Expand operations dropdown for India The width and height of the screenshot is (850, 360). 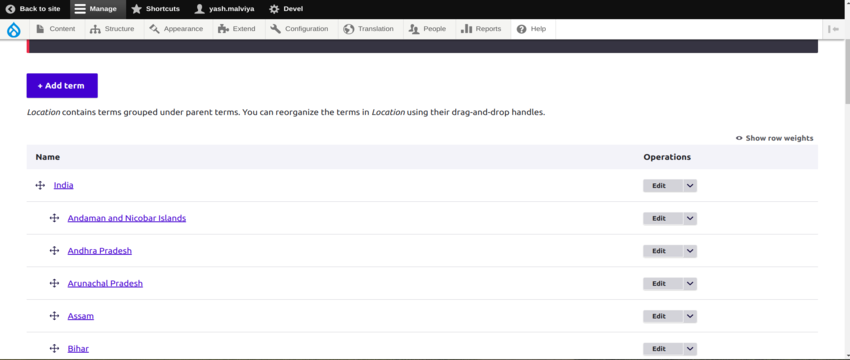pyautogui.click(x=690, y=185)
